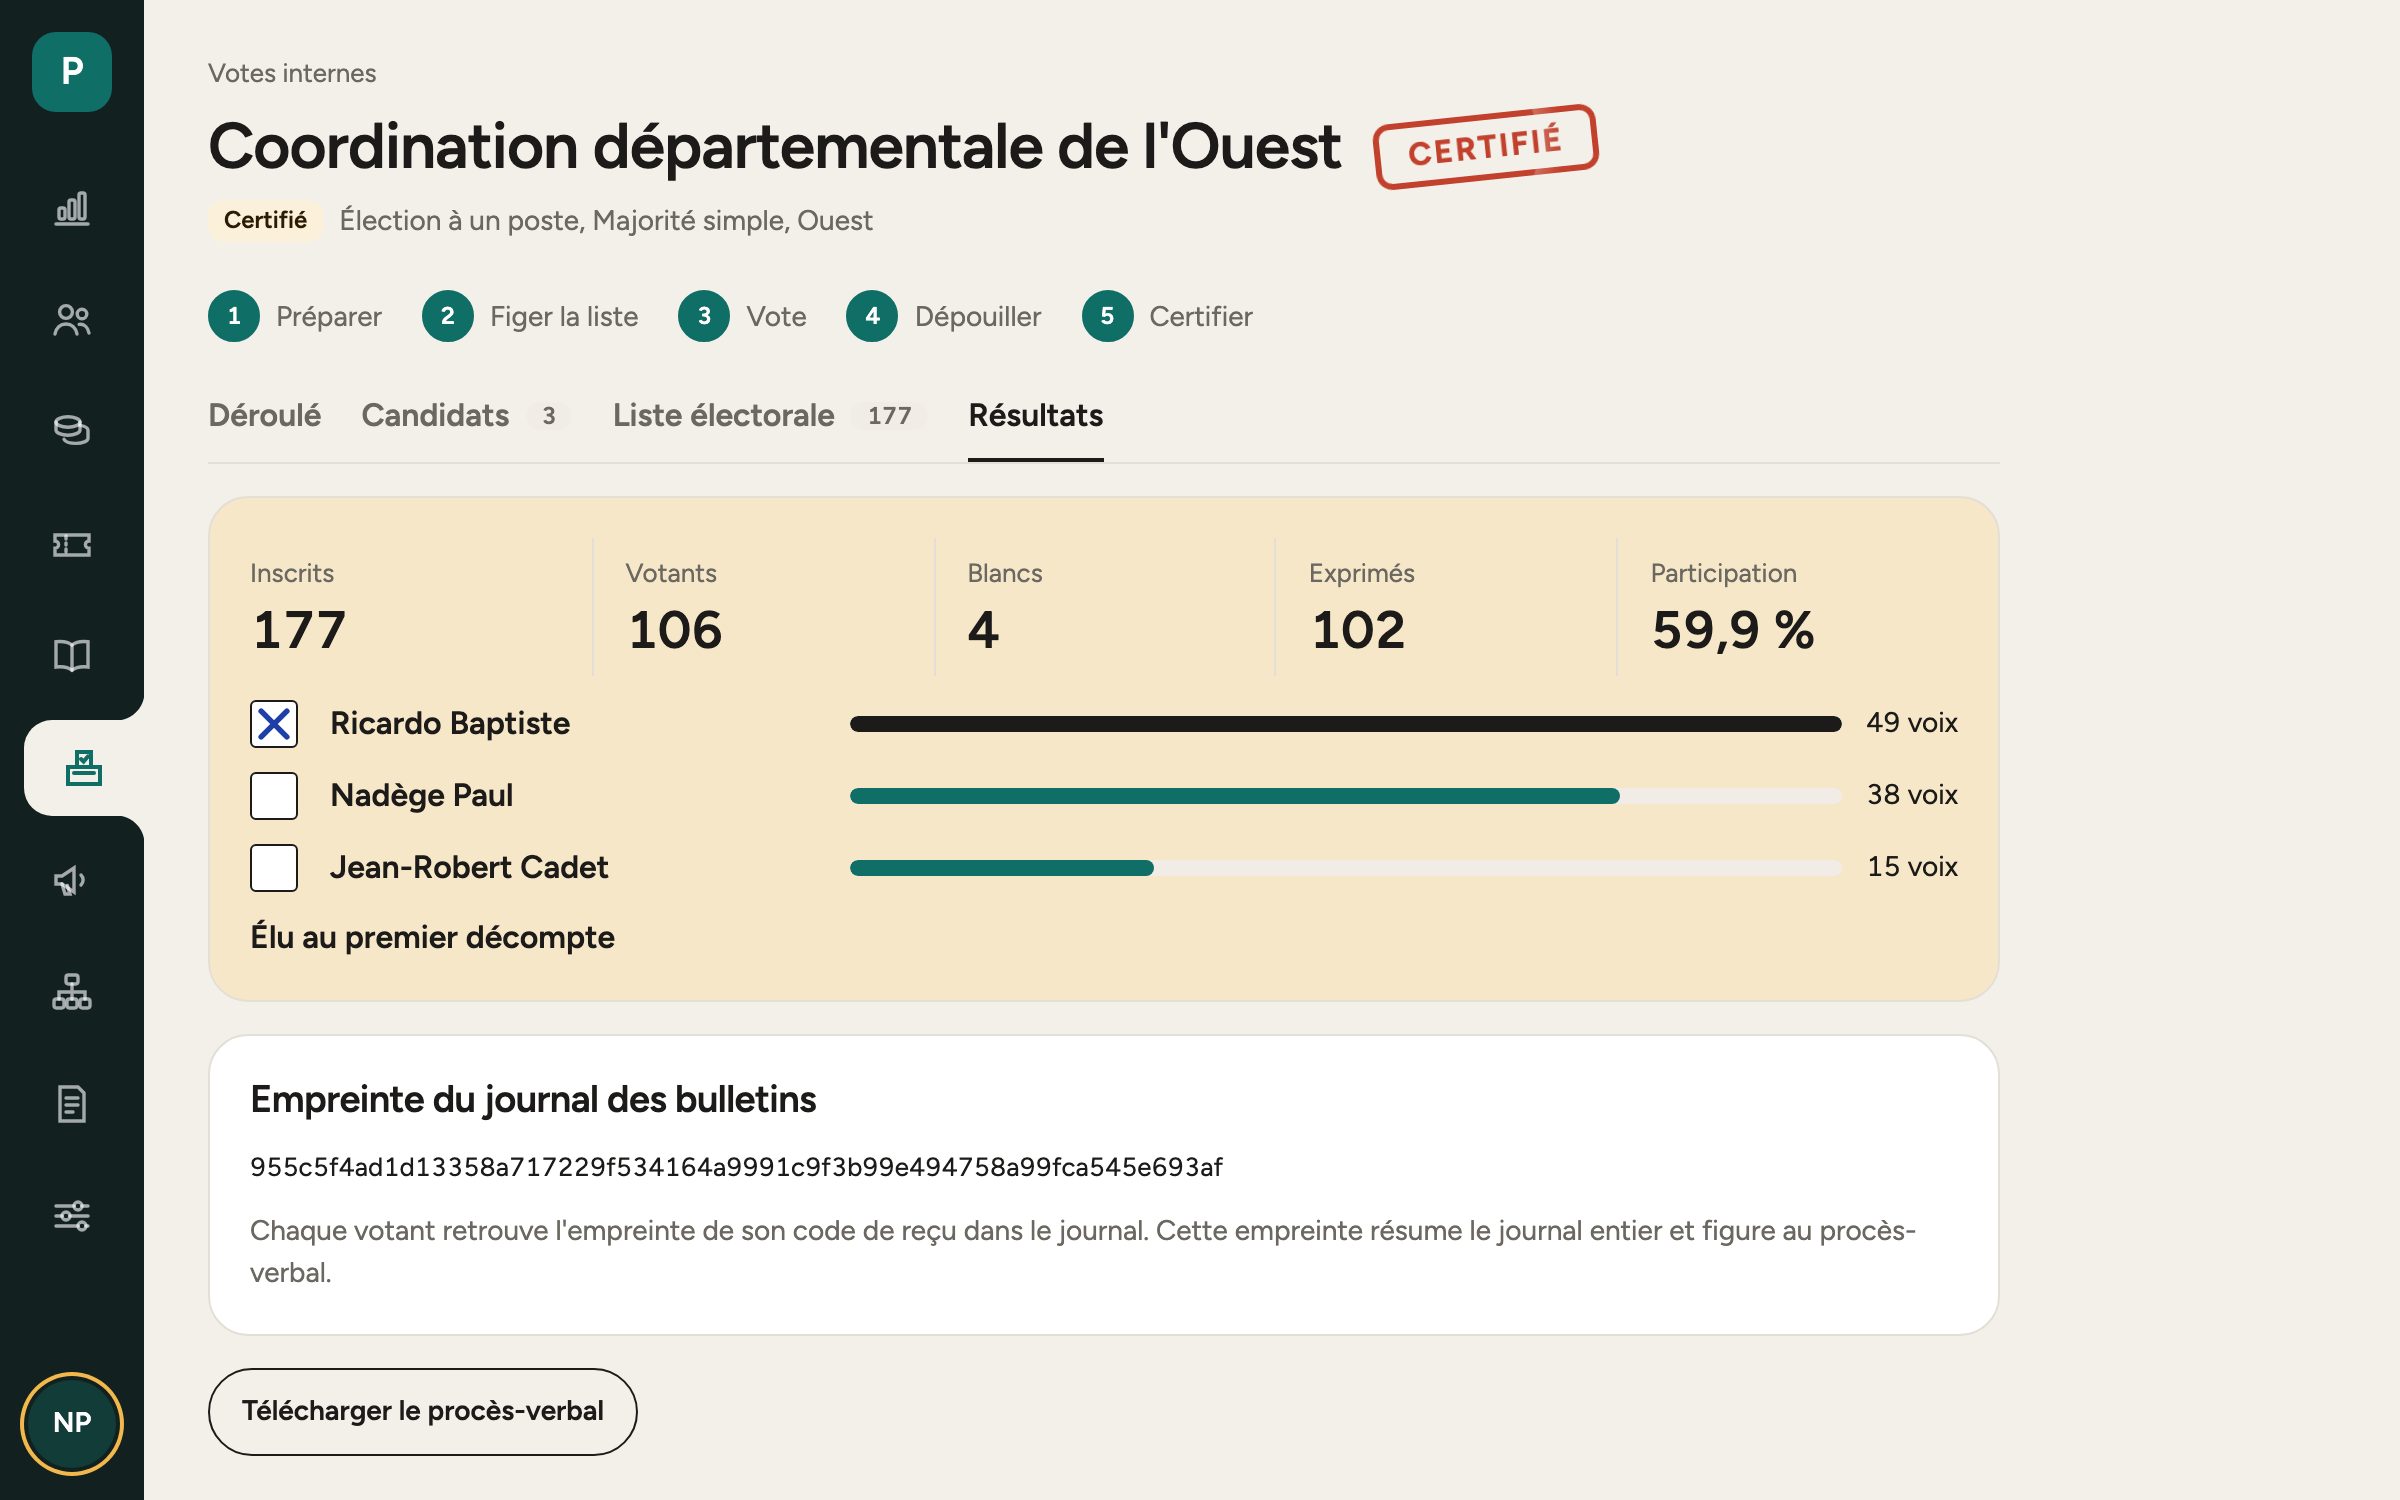
Task: Open the megaphone campaigns icon
Action: coord(71,880)
